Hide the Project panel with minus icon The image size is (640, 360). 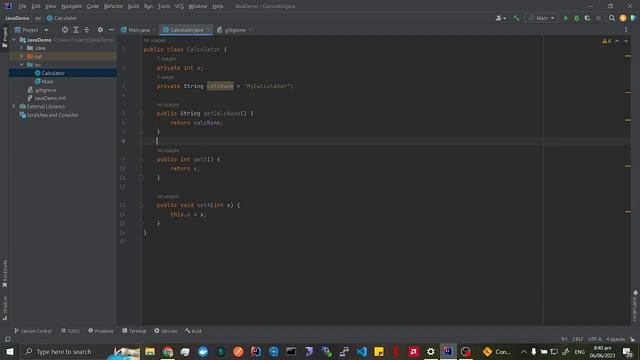(x=111, y=30)
